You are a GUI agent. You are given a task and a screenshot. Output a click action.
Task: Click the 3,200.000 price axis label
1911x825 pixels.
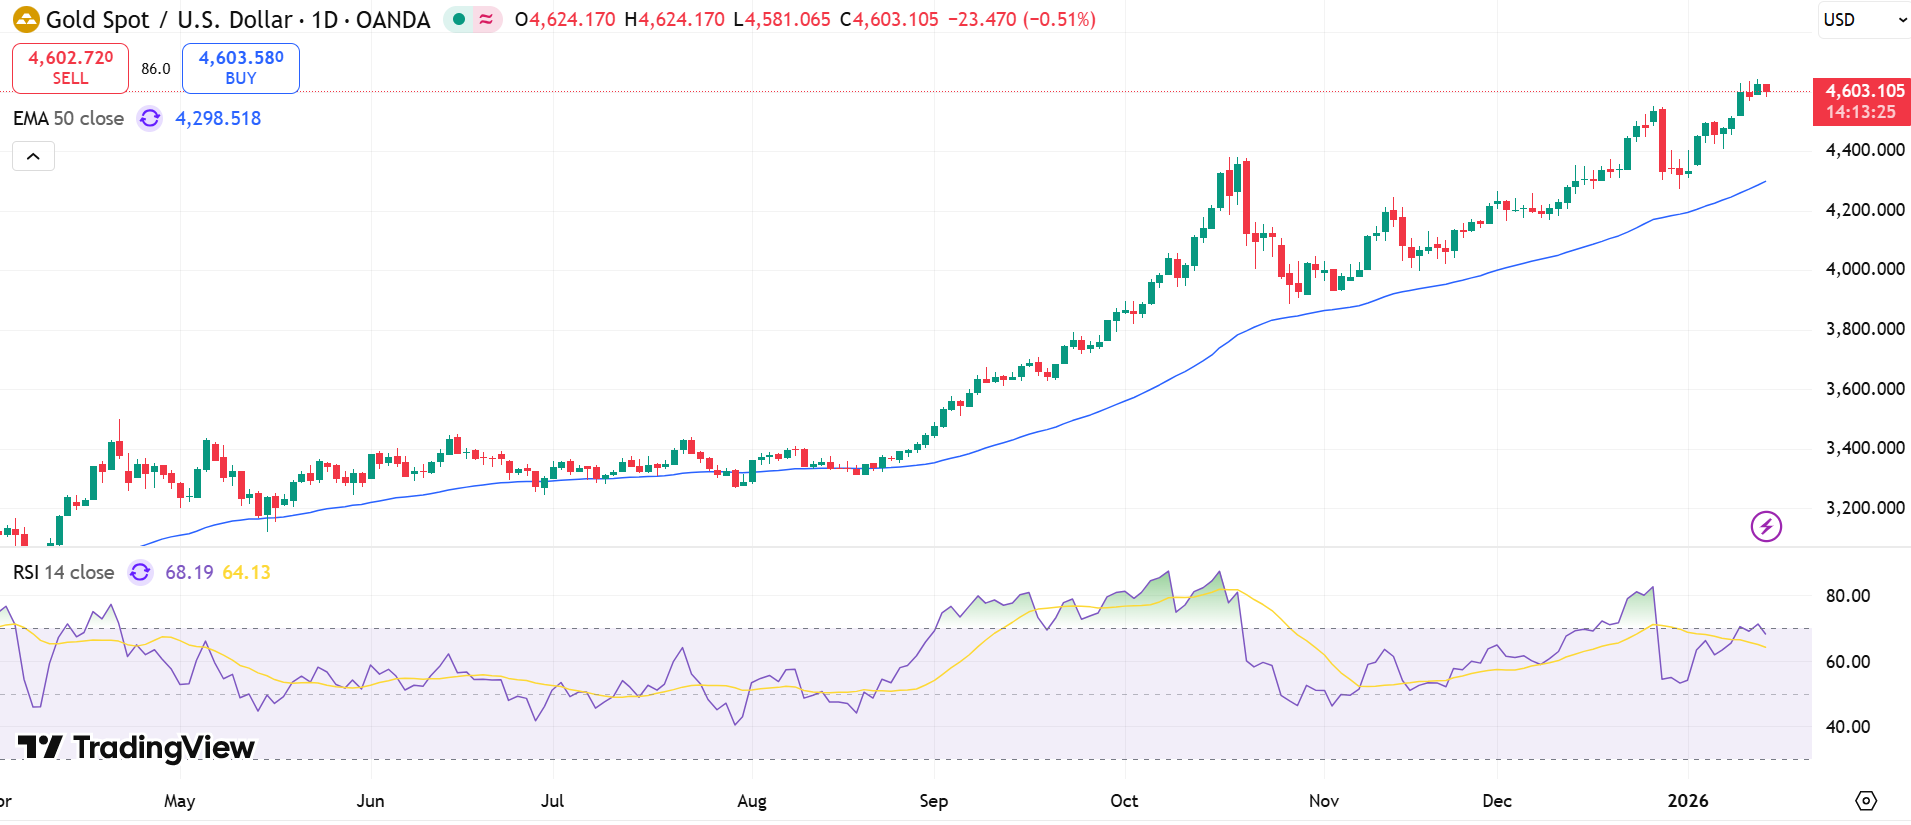[1865, 508]
